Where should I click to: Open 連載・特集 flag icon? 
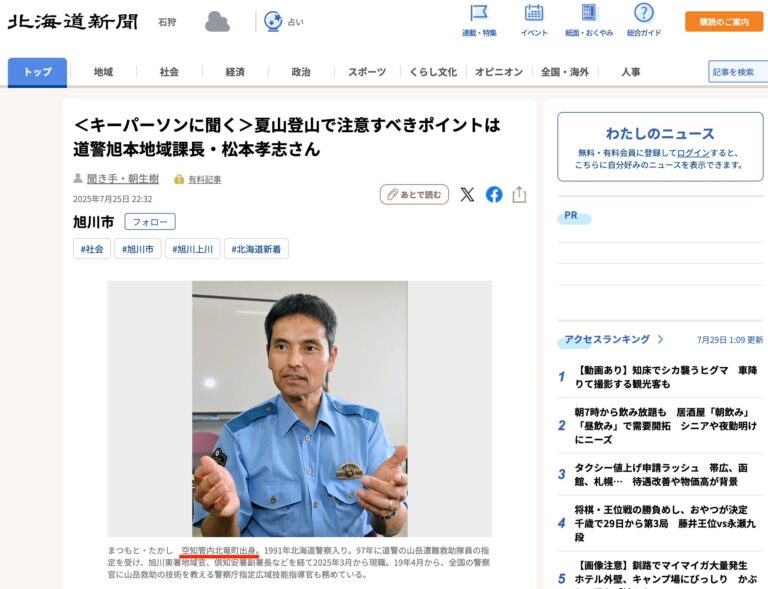(479, 13)
